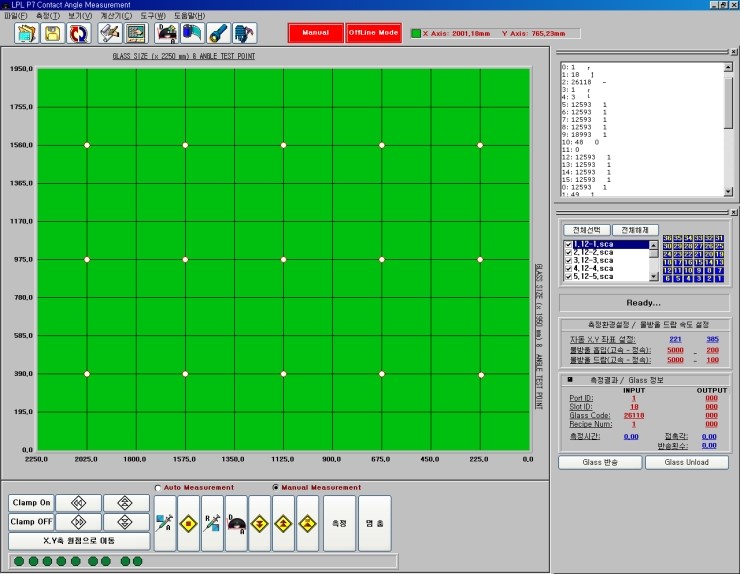Viewport: 740px width, 574px height.
Task: Open the 계산기(C) menu
Action: click(116, 16)
